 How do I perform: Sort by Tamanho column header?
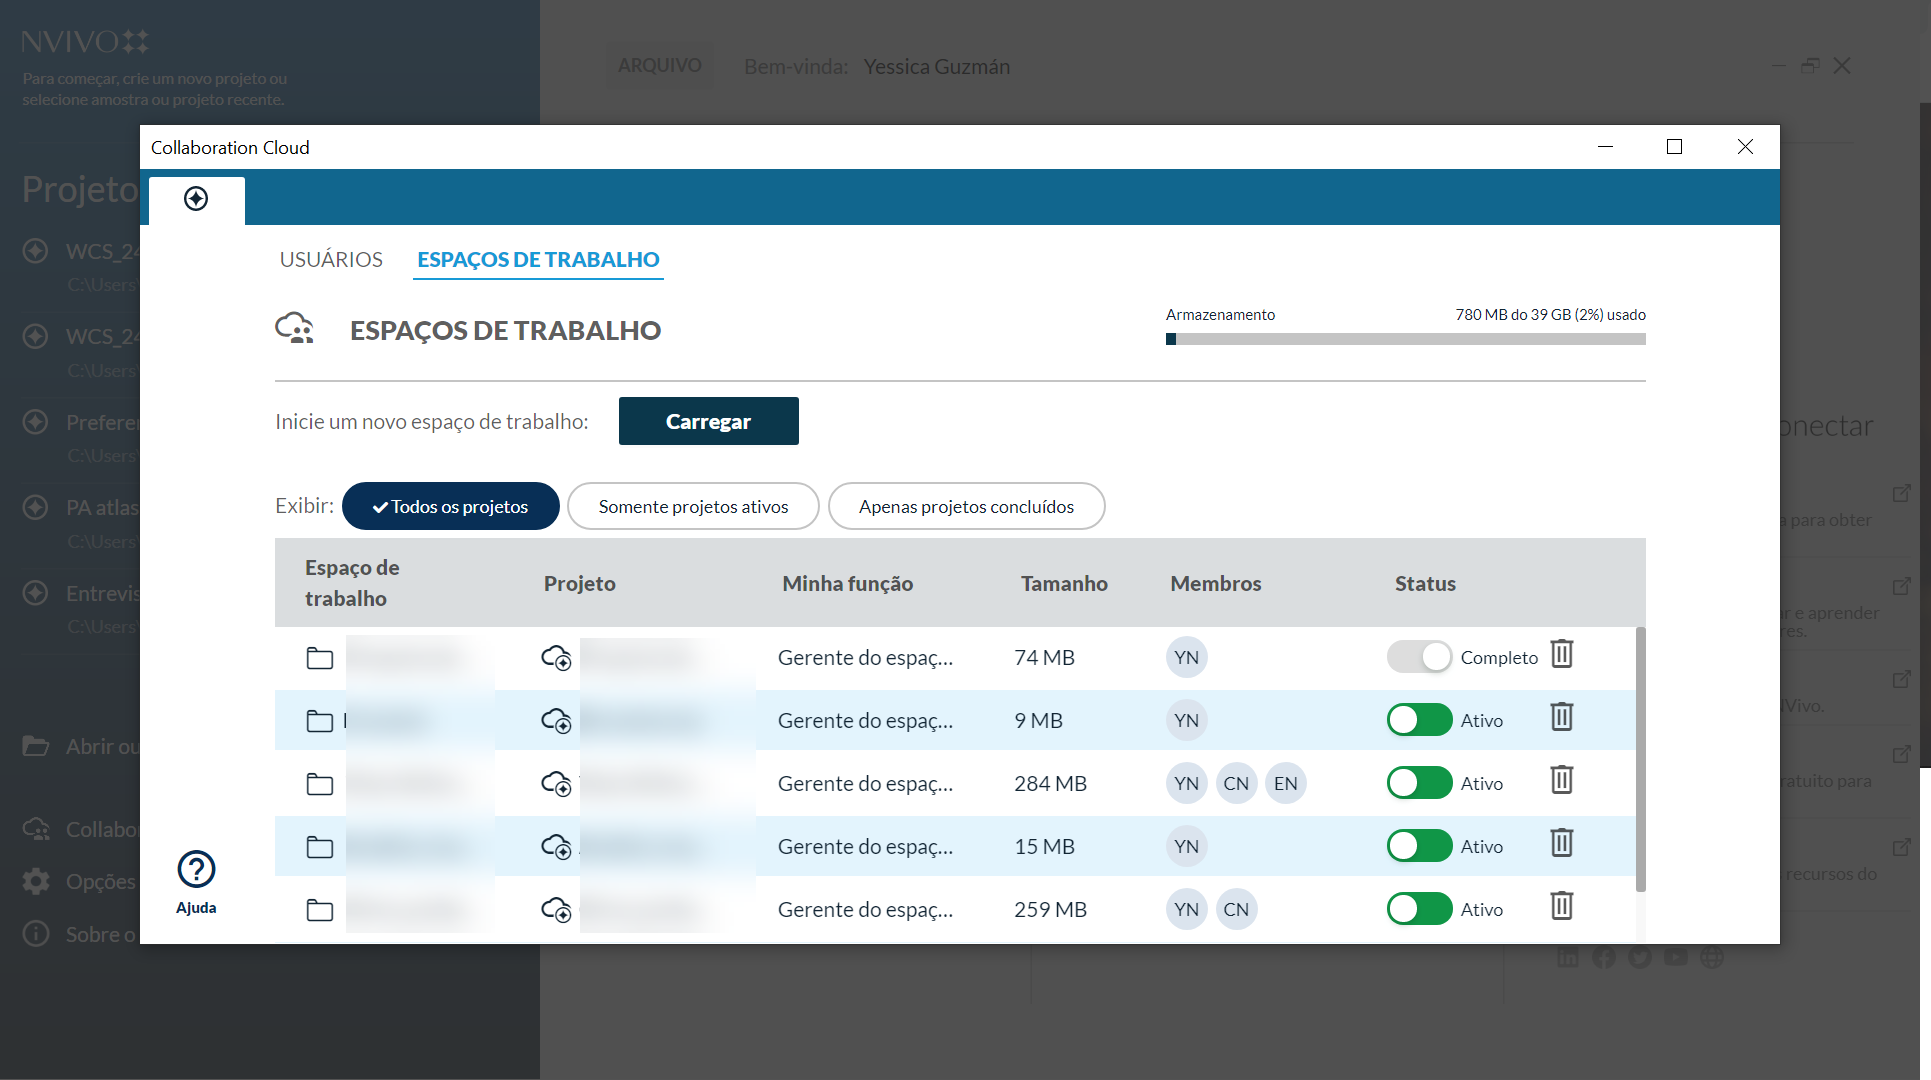tap(1064, 583)
